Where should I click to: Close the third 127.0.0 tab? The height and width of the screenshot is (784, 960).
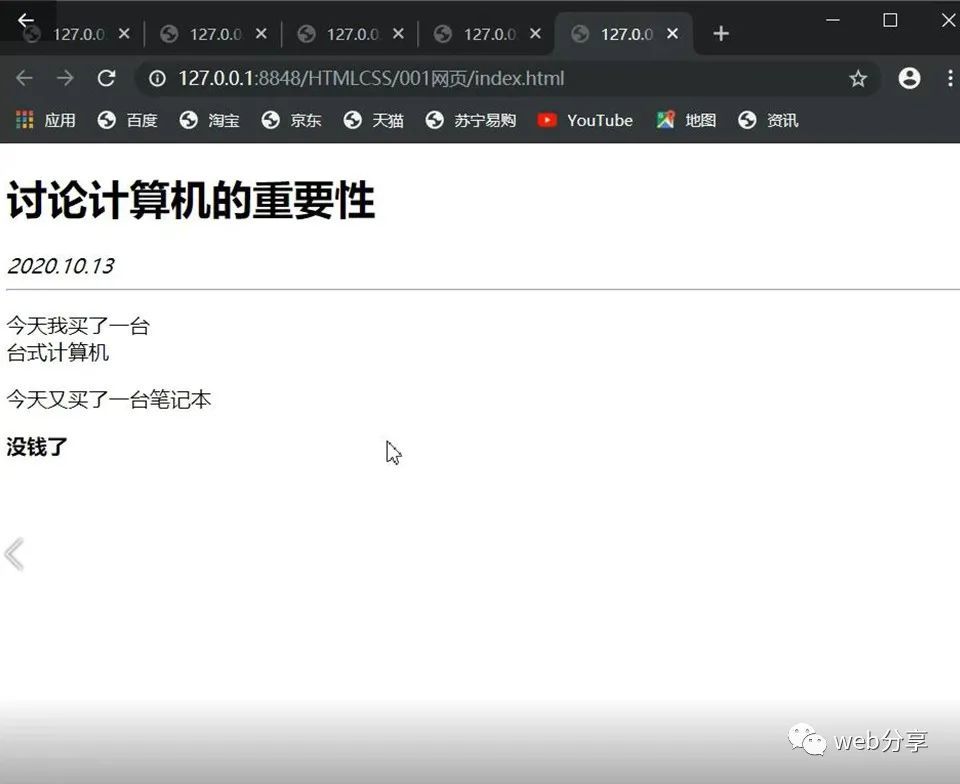click(x=399, y=34)
